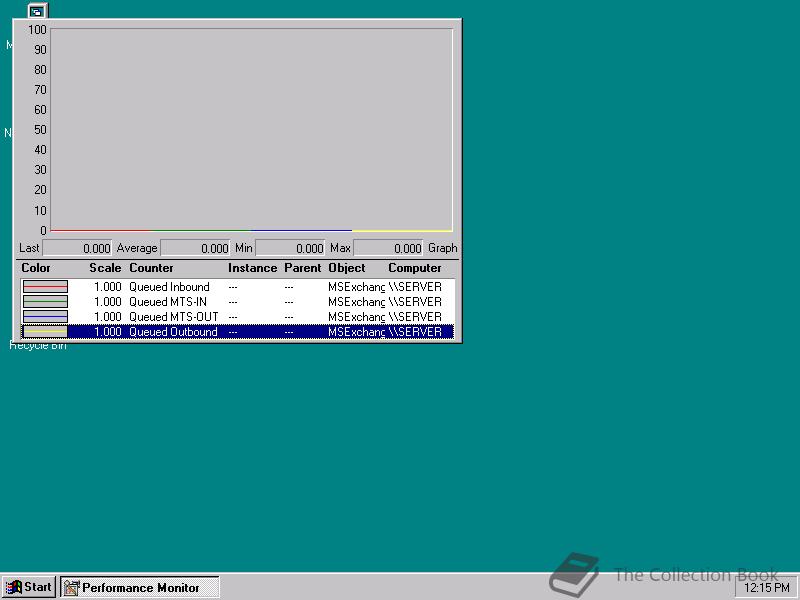Click the Parent column header
The height and width of the screenshot is (600, 800).
click(303, 268)
